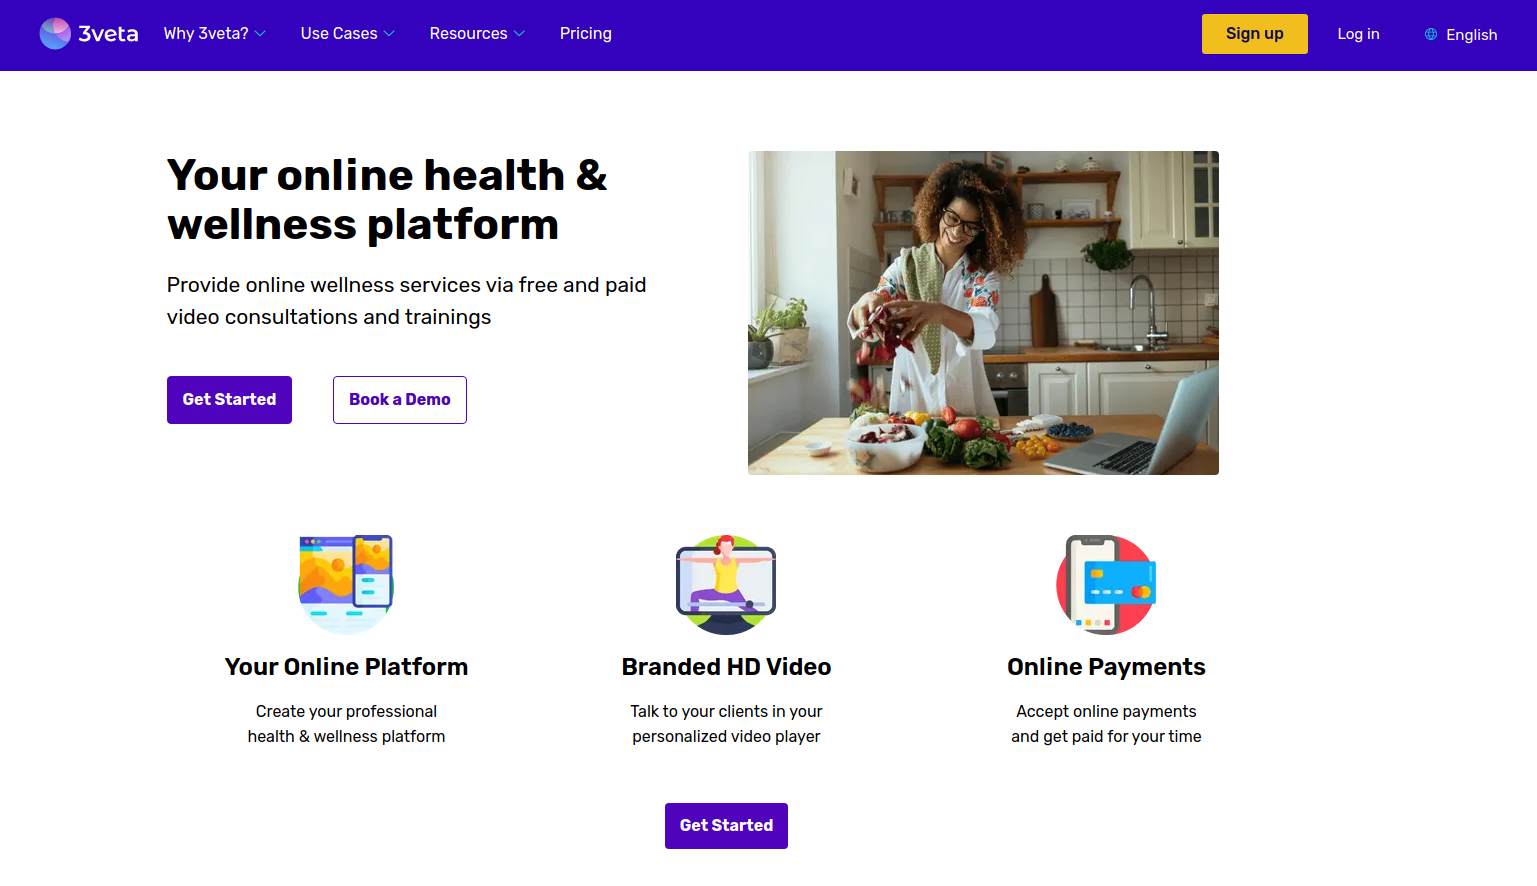Viewport: 1537px width, 886px height.
Task: Click the Your Online Platform illustration icon
Action: tap(346, 585)
